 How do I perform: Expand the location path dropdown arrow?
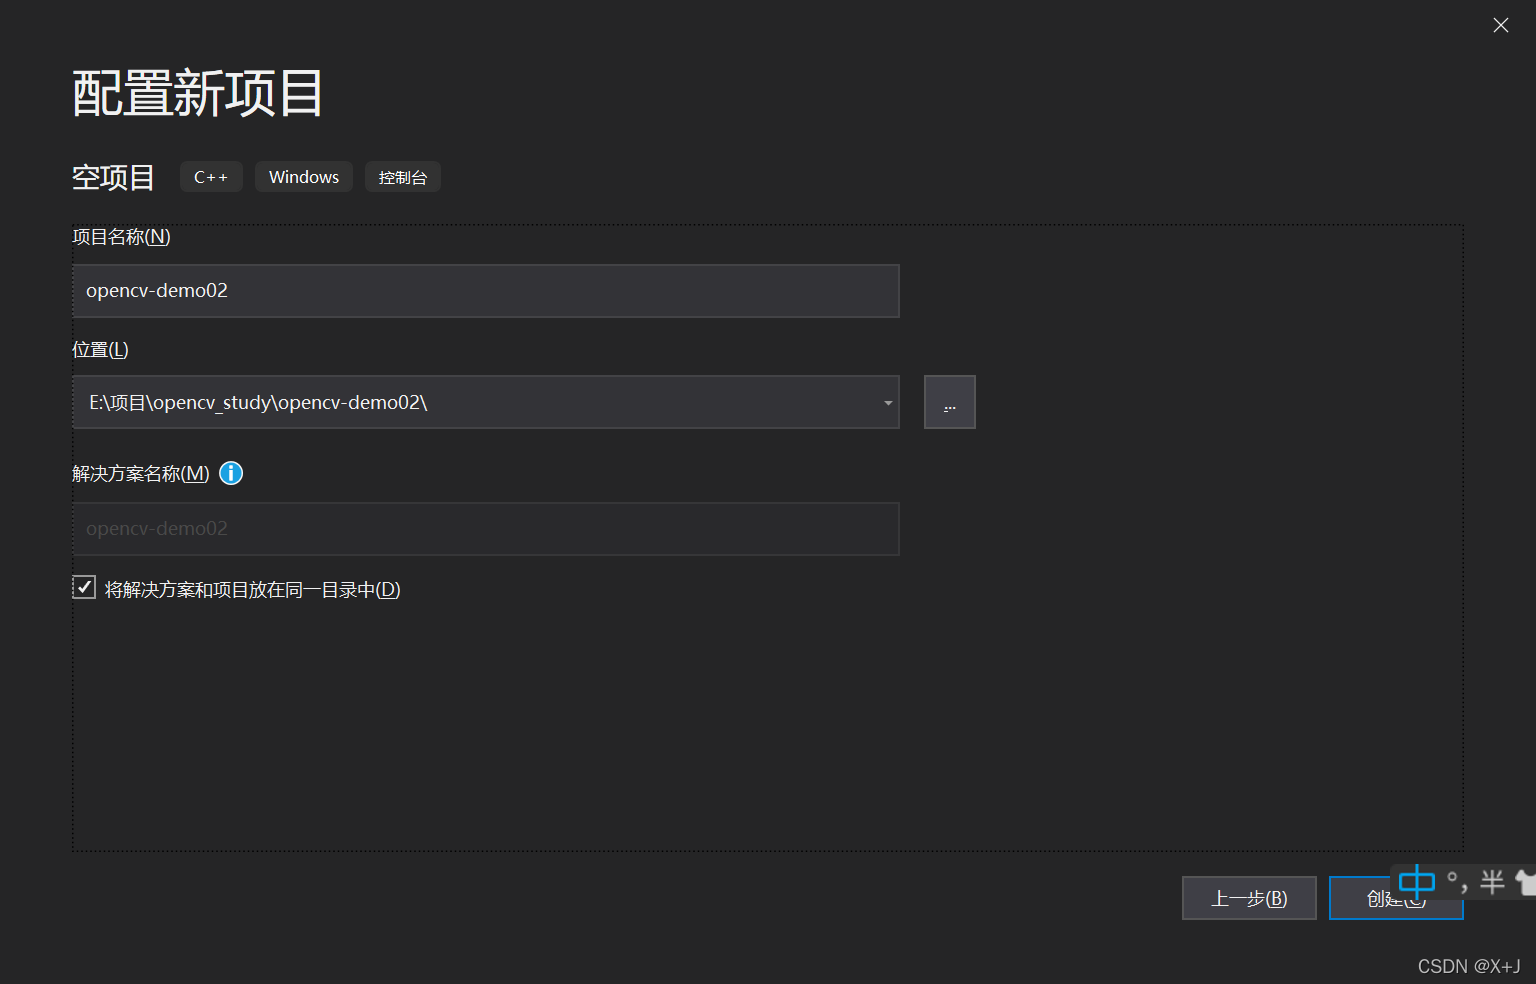tap(887, 403)
